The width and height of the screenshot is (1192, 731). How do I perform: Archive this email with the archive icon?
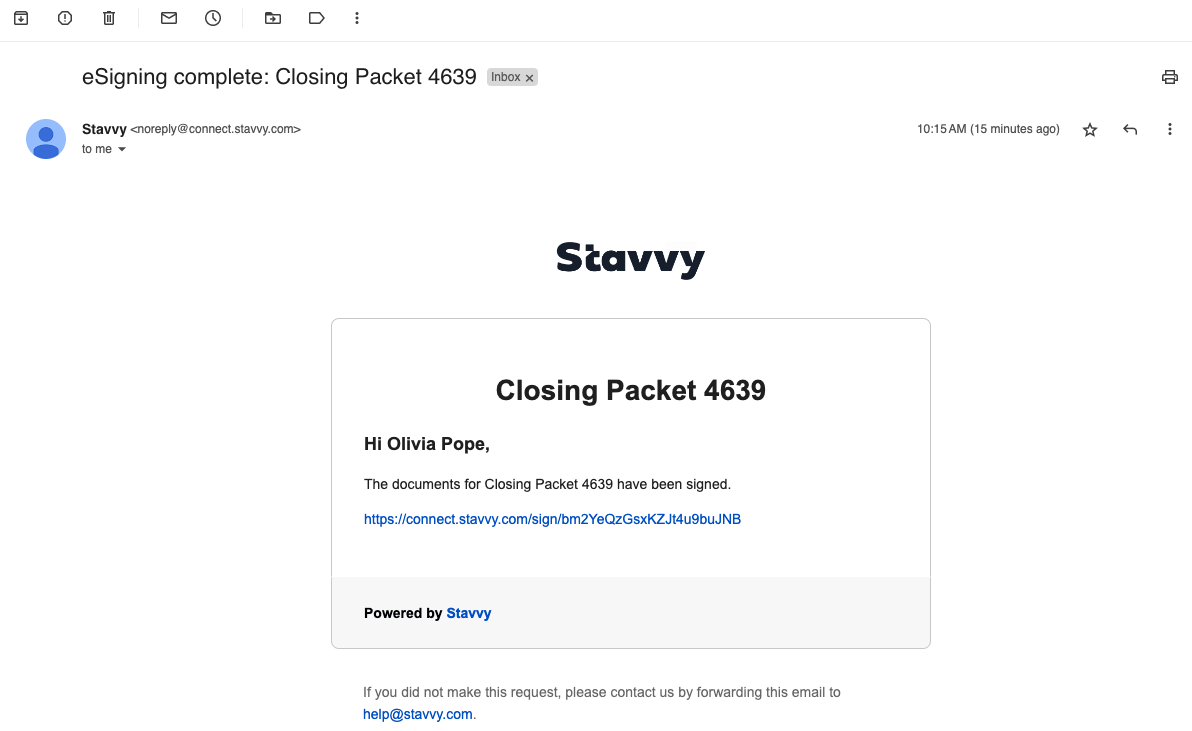pyautogui.click(x=21, y=18)
